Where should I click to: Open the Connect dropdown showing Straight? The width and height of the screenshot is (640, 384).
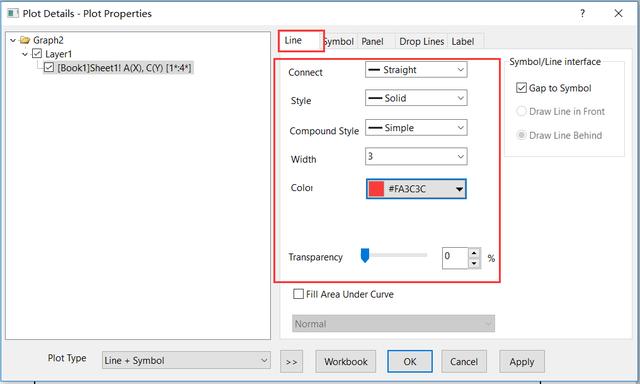click(x=416, y=70)
